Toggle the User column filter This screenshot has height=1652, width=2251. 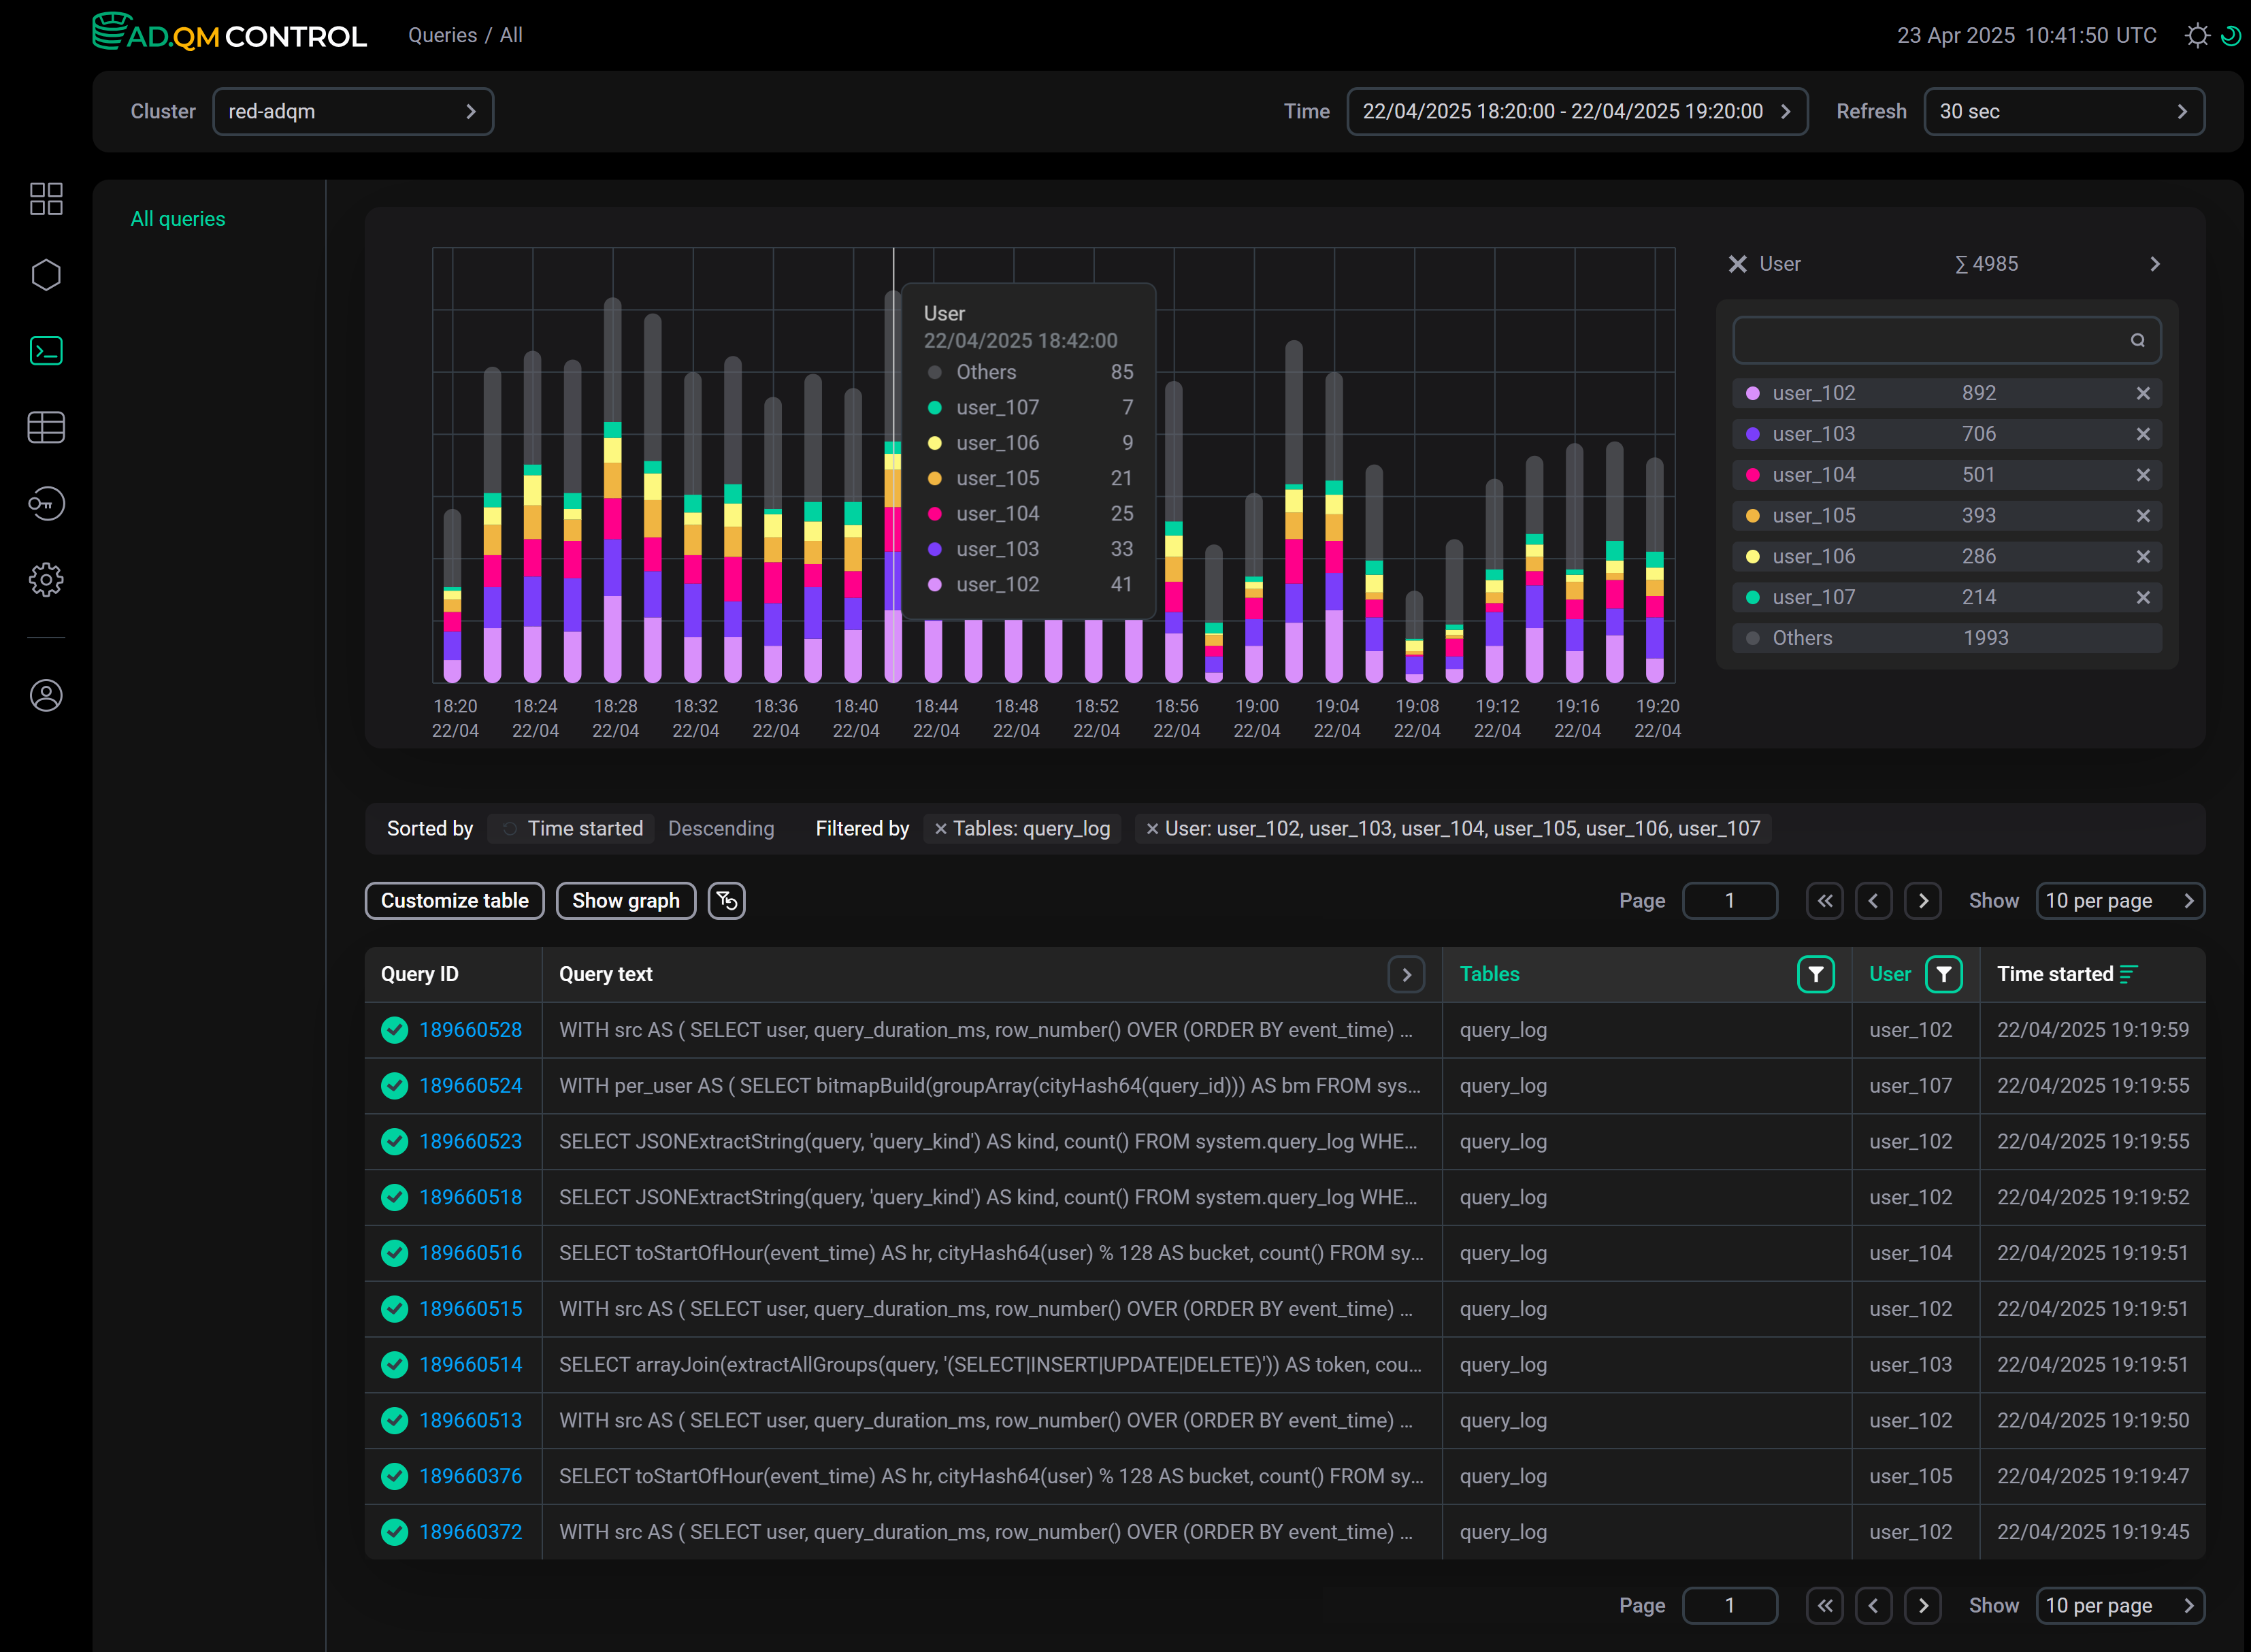click(1943, 974)
